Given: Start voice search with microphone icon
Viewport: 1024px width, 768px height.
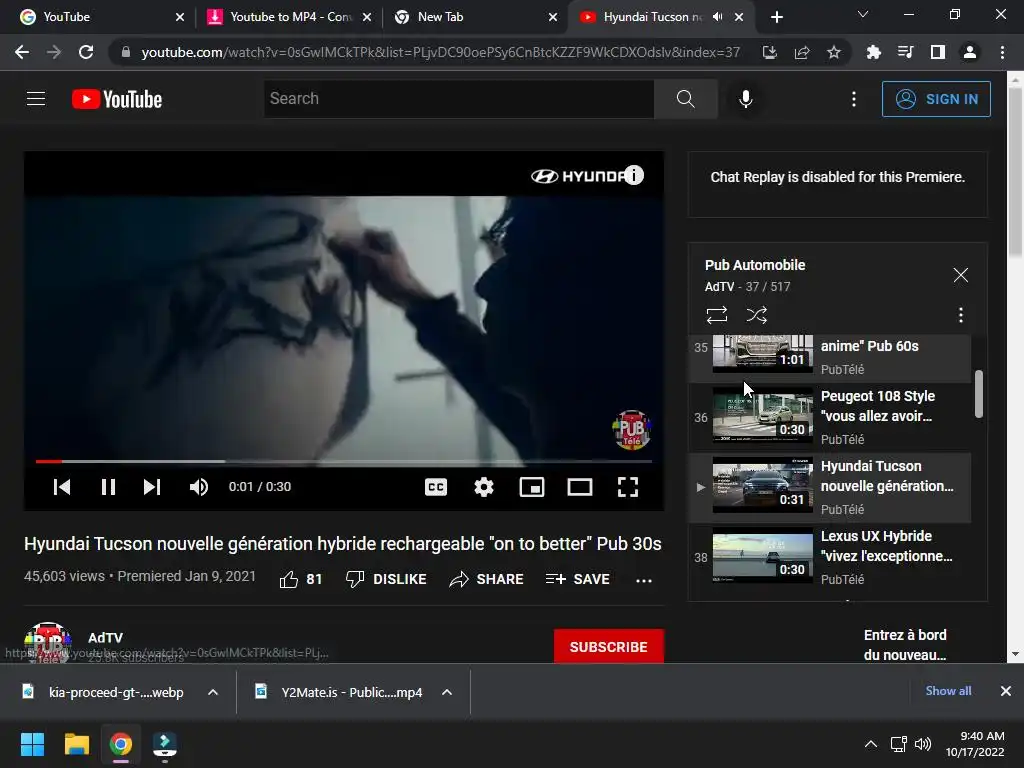Looking at the screenshot, I should coord(746,99).
